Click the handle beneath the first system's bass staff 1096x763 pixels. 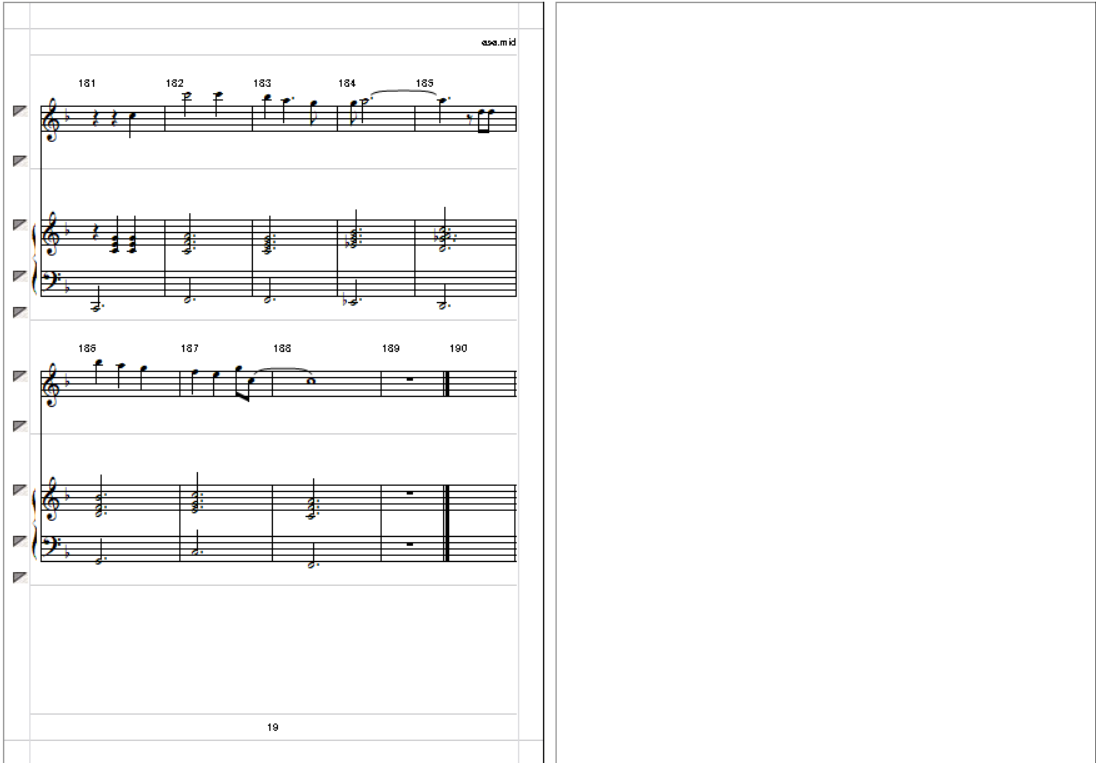[x=20, y=312]
